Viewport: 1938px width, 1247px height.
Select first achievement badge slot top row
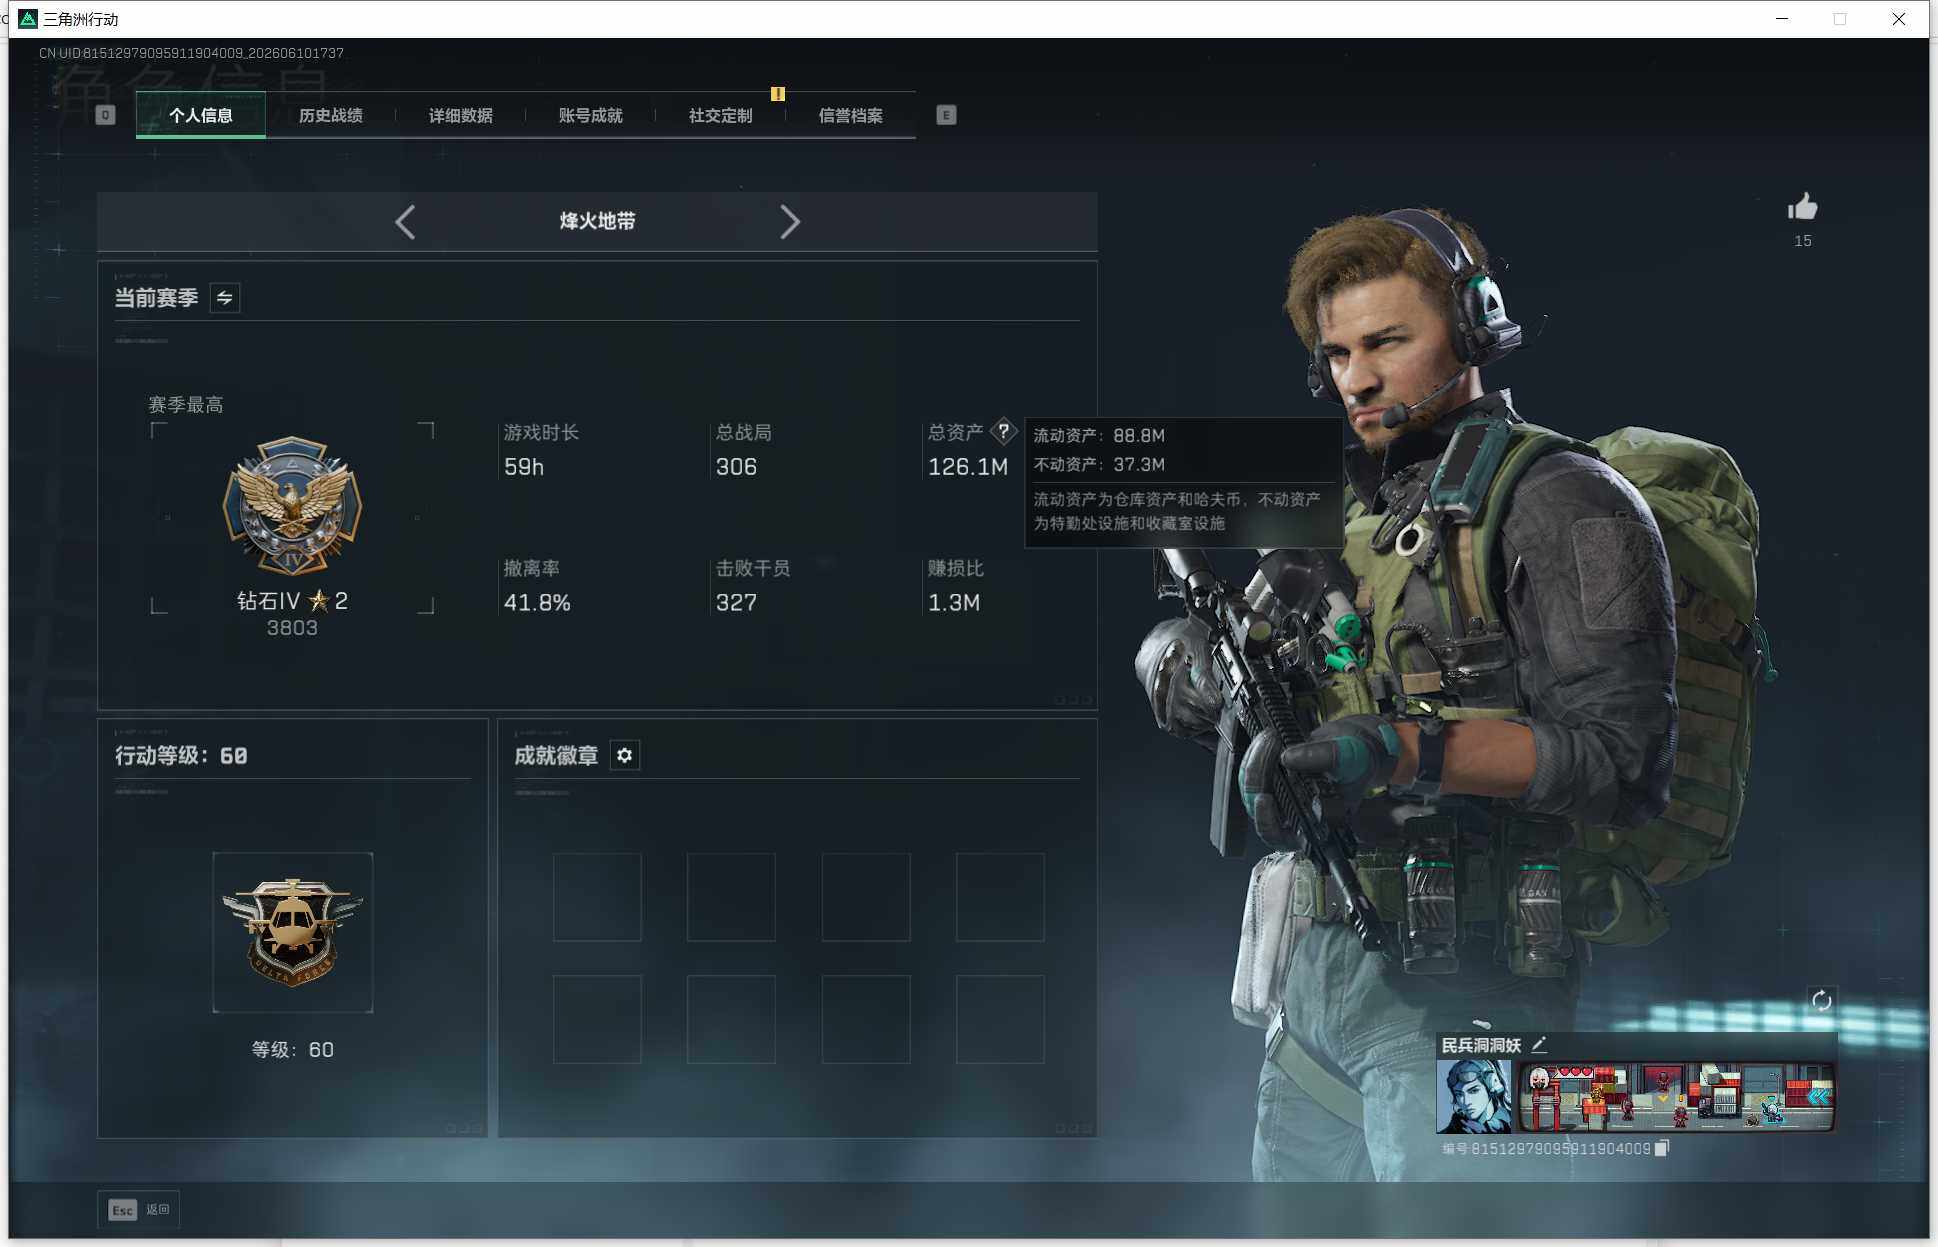click(x=597, y=897)
